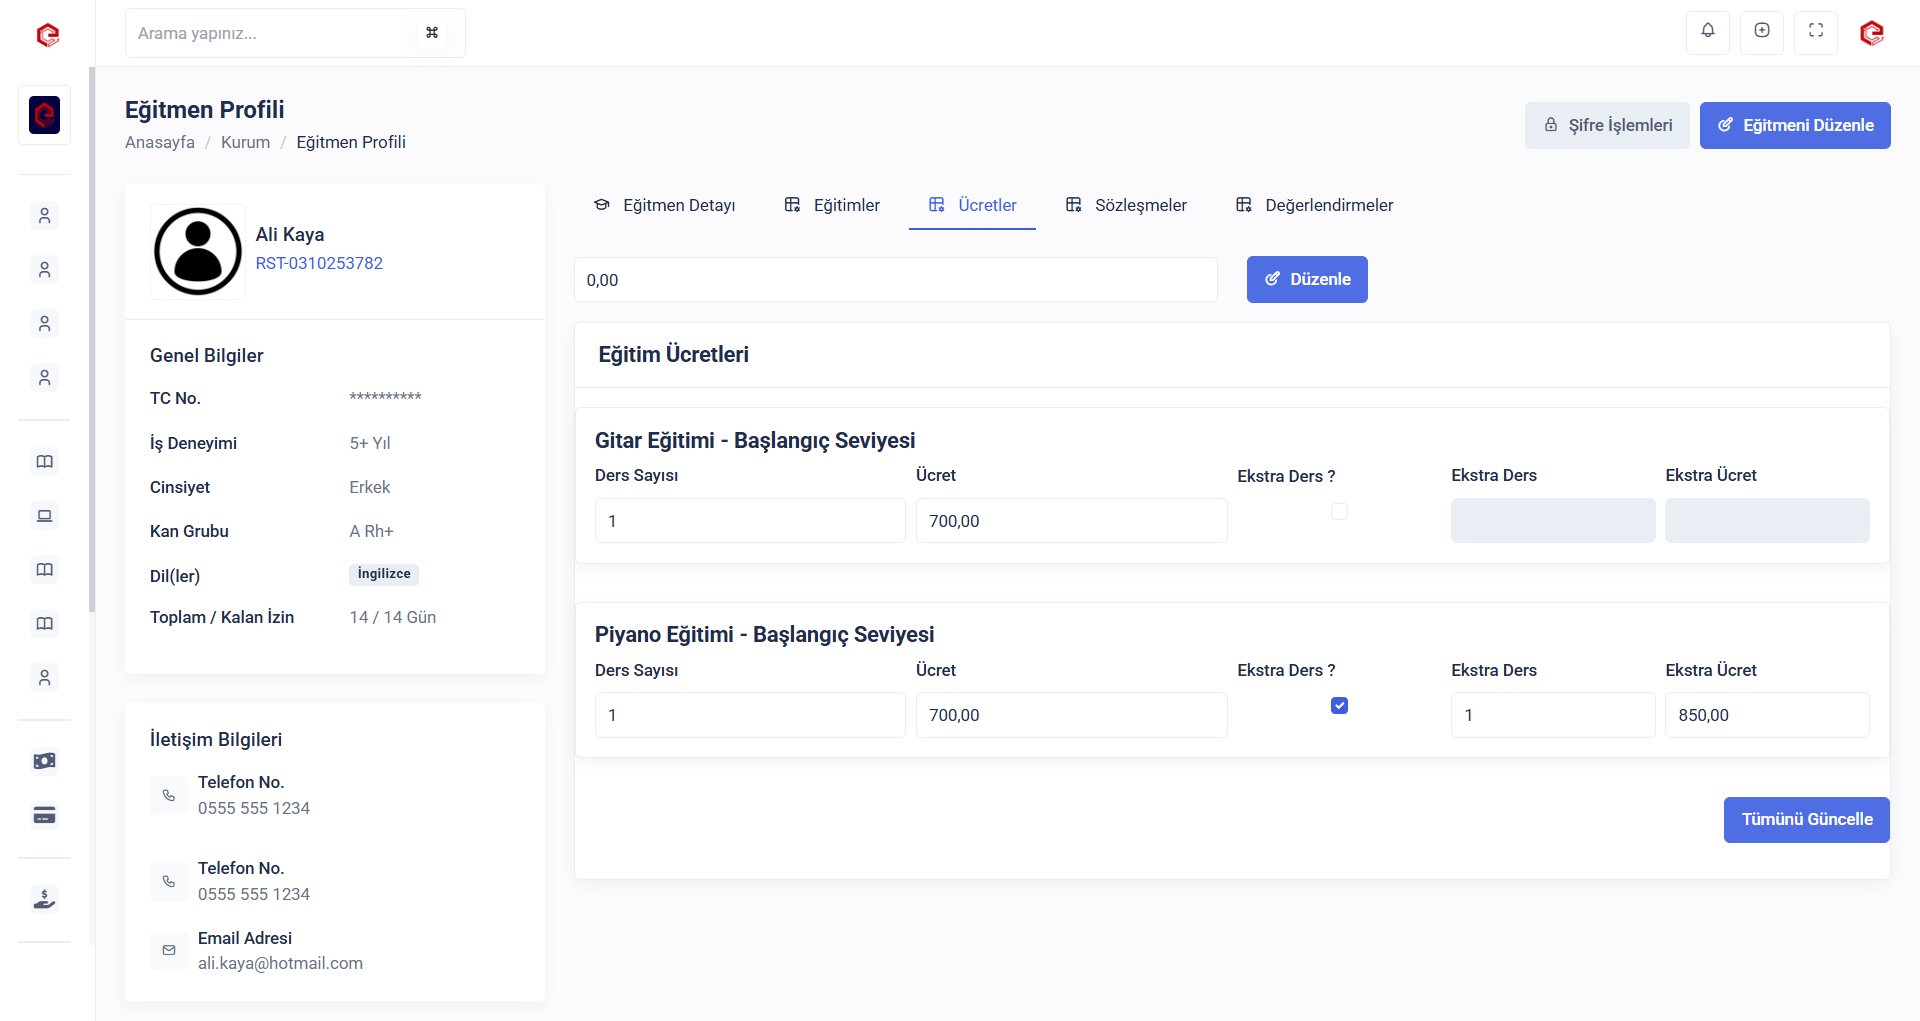Open Şifre İşlemleri

(x=1607, y=125)
